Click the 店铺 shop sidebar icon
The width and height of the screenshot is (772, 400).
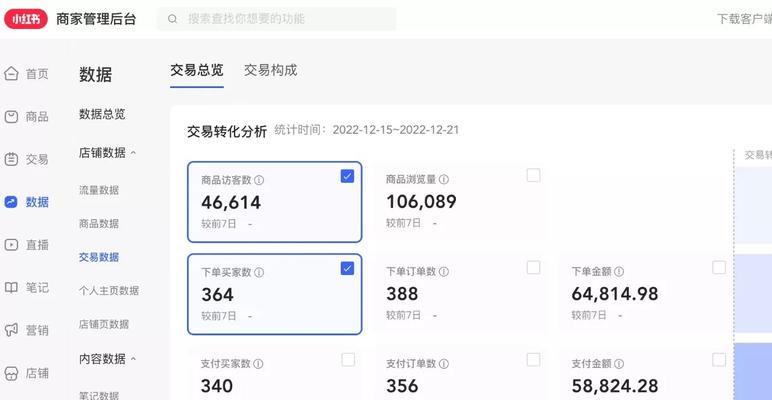pos(11,373)
